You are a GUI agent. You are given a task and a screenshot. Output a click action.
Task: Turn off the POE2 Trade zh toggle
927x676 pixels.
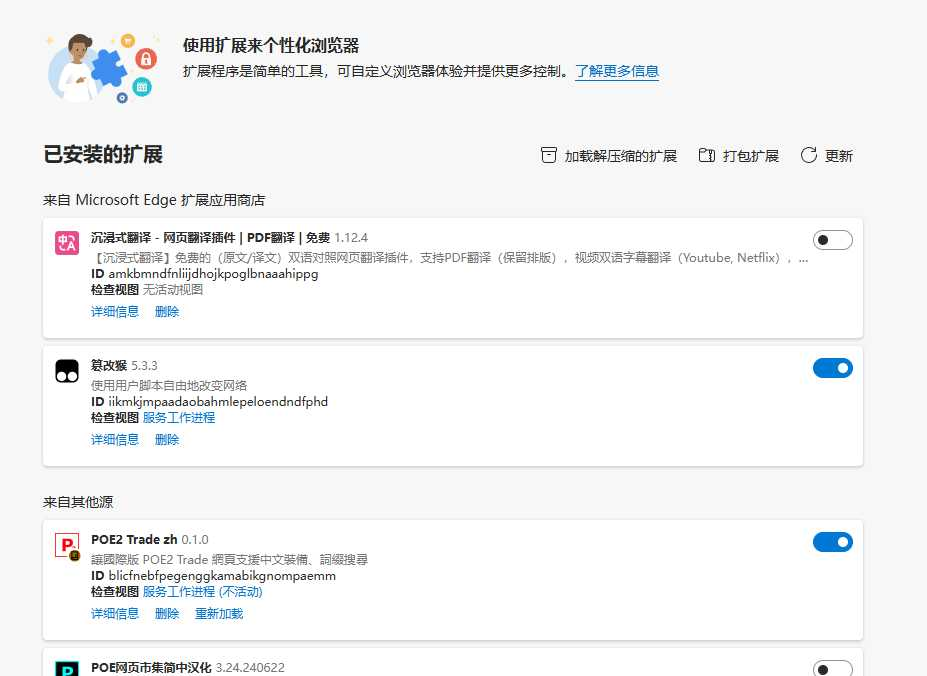point(832,542)
